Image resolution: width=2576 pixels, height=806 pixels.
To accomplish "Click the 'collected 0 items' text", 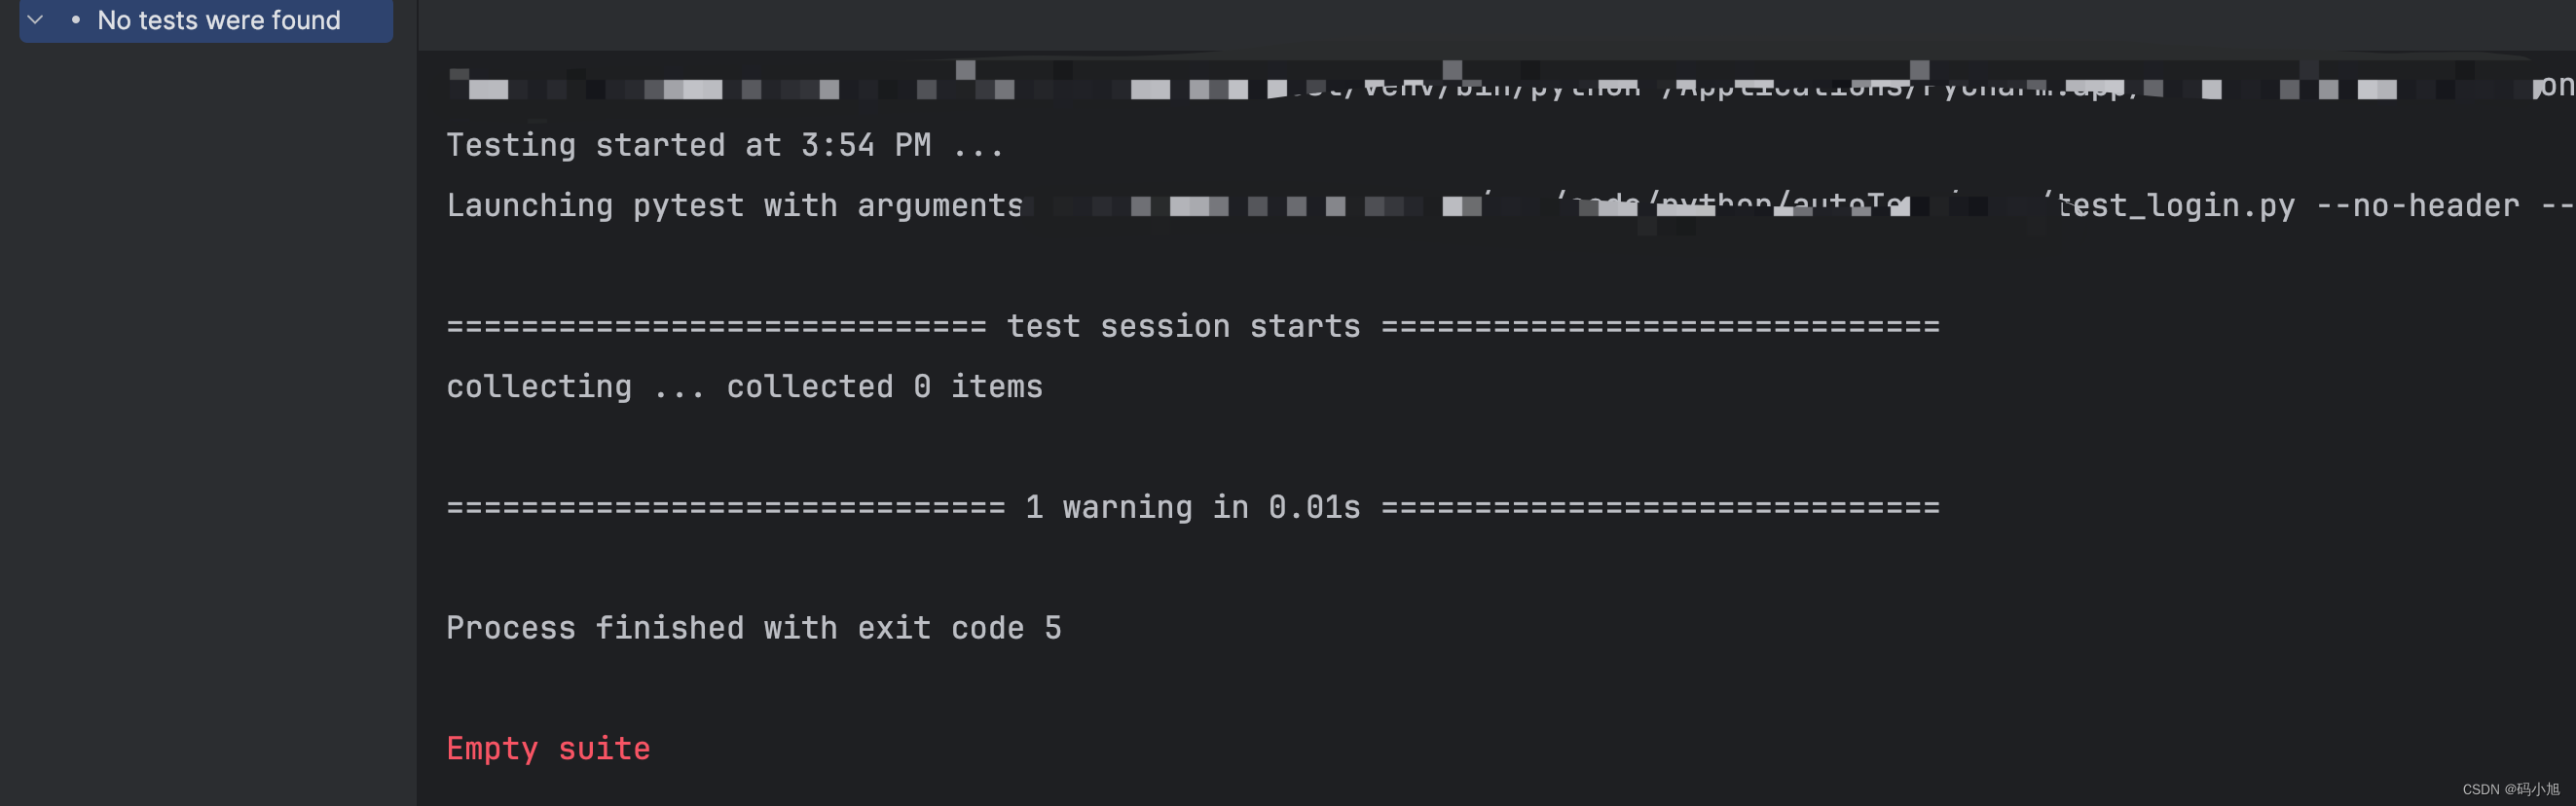I will pyautogui.click(x=882, y=386).
